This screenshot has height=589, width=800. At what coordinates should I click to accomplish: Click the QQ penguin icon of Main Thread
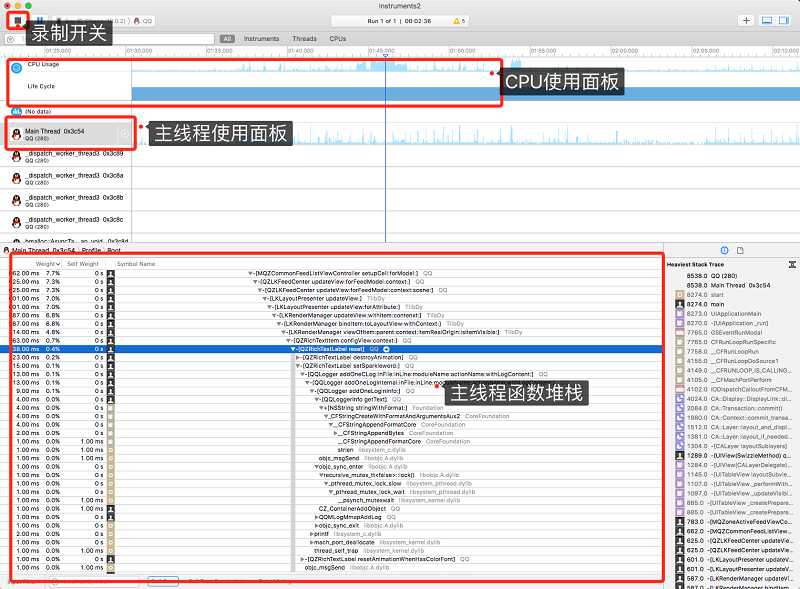click(16, 134)
